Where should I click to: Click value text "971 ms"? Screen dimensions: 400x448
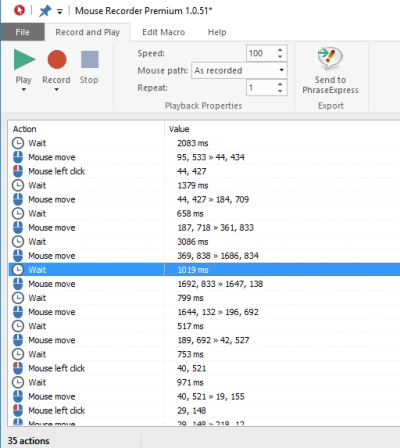tap(190, 382)
